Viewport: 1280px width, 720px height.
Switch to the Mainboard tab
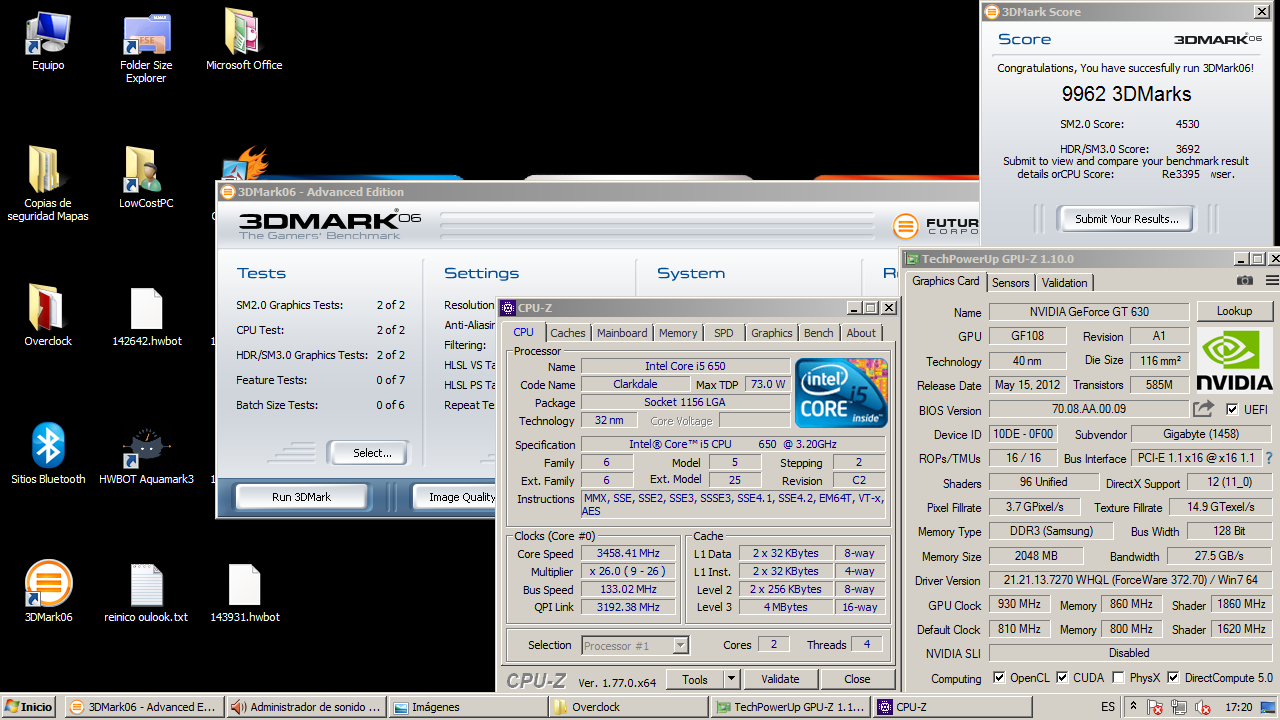point(622,333)
